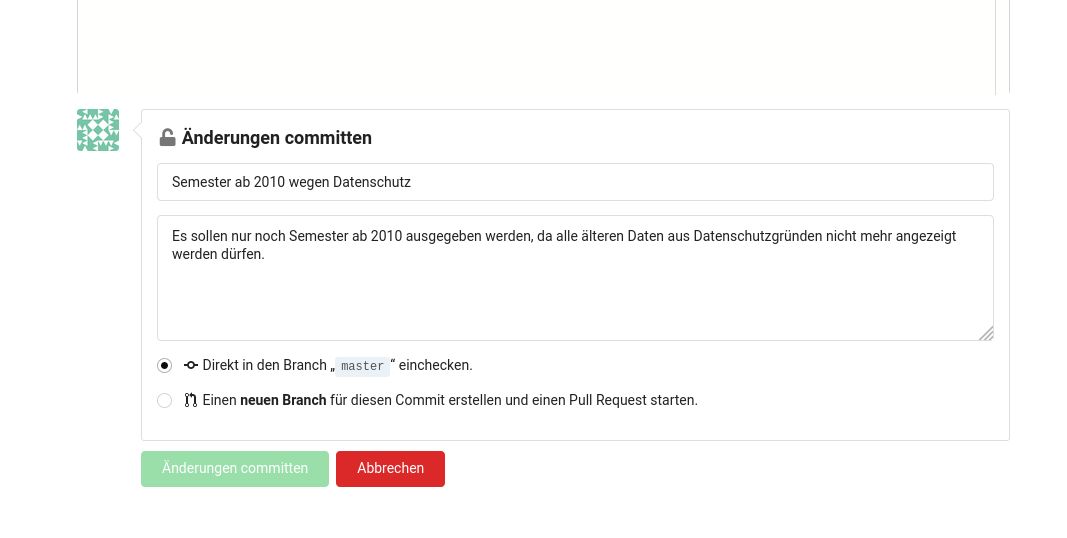Select the 'Einen neuen Branch' radio button
Viewport: 1067px width, 538px height.
165,401
